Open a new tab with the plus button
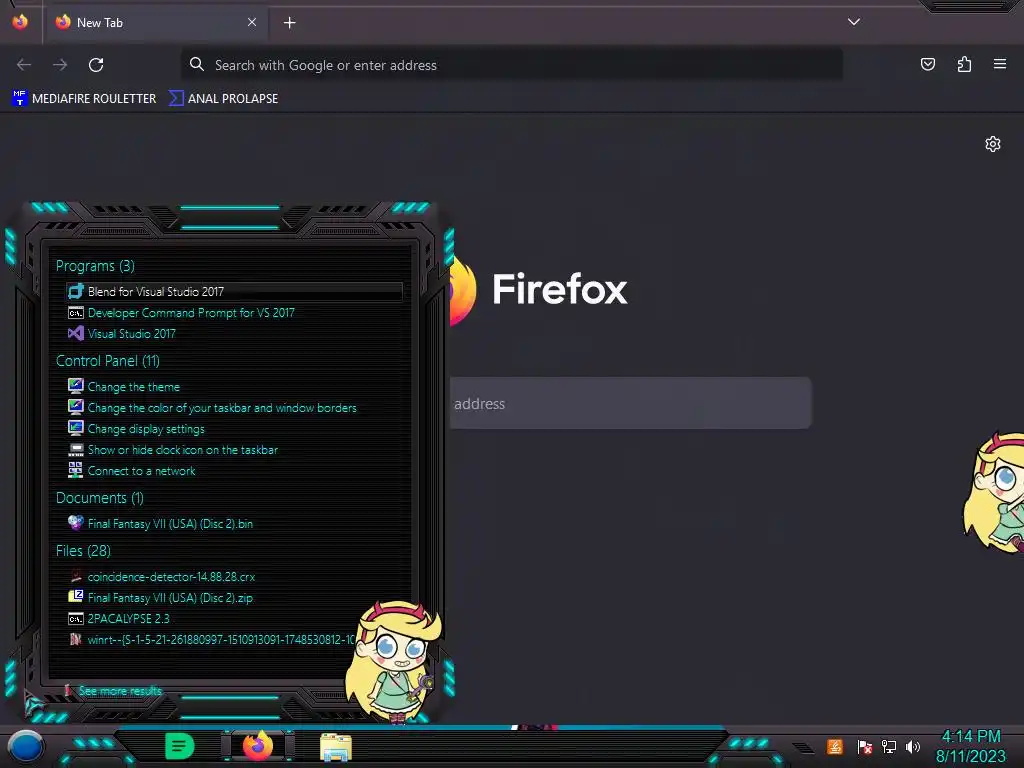Viewport: 1024px width, 768px height. point(289,23)
